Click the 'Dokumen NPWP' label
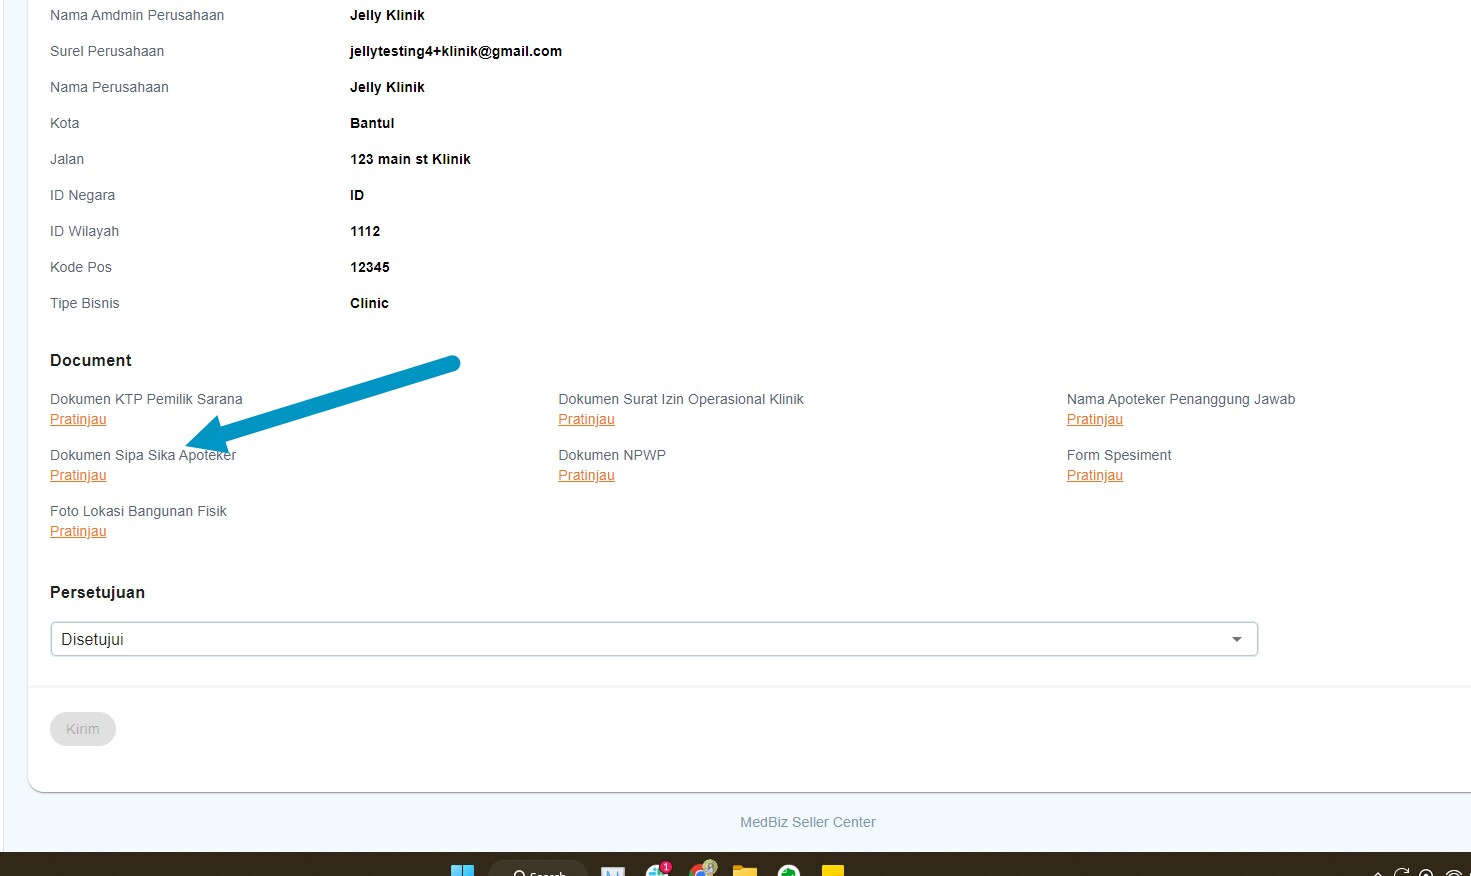 click(612, 455)
